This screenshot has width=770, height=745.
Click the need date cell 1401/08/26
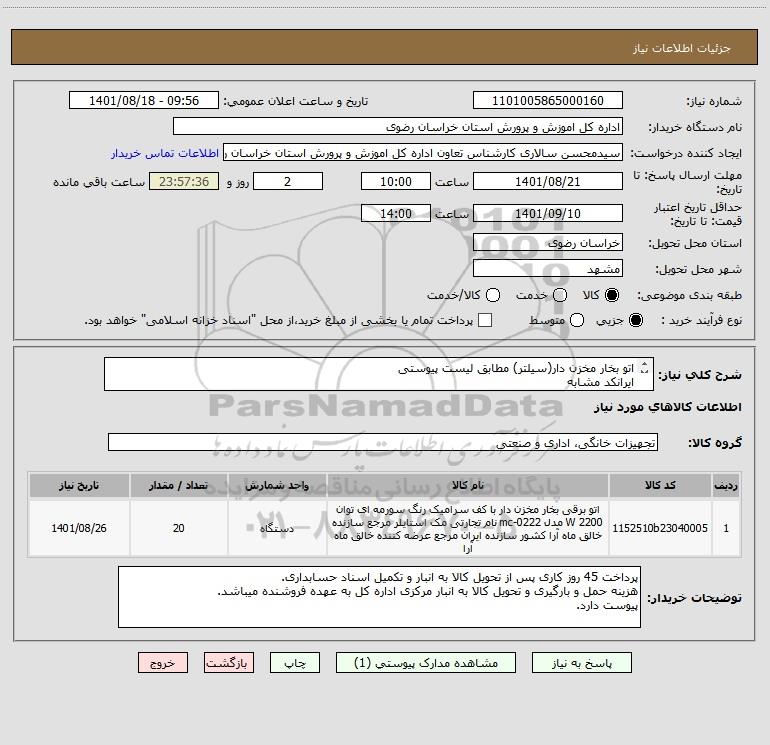coord(79,528)
